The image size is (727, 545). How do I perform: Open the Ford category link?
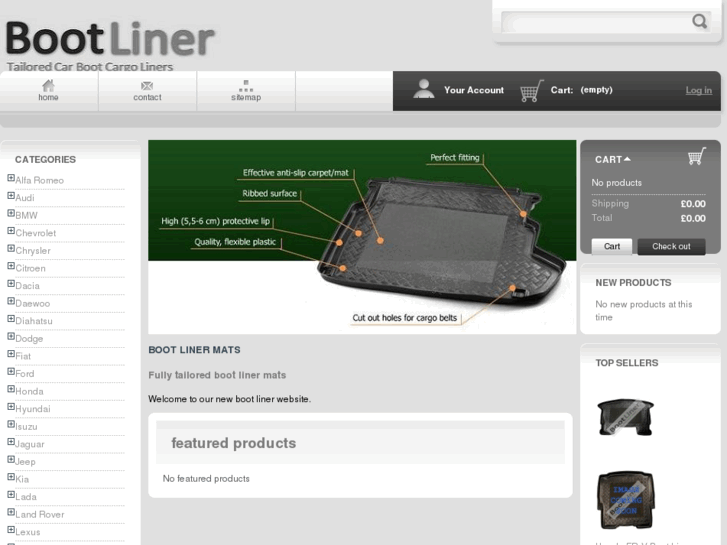point(25,374)
